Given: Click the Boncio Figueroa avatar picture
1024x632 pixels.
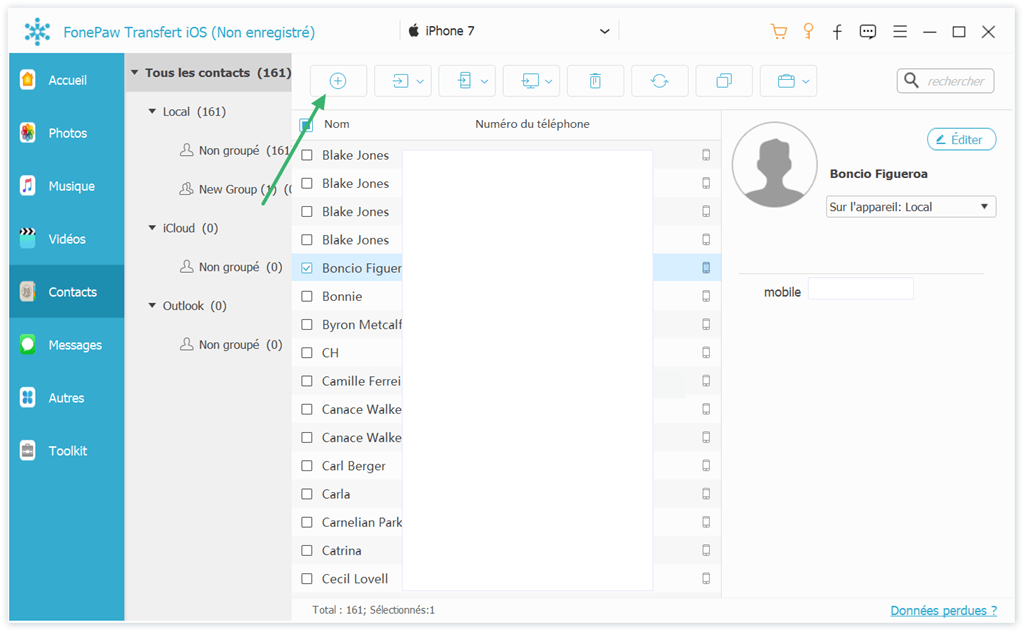Looking at the screenshot, I should (775, 165).
